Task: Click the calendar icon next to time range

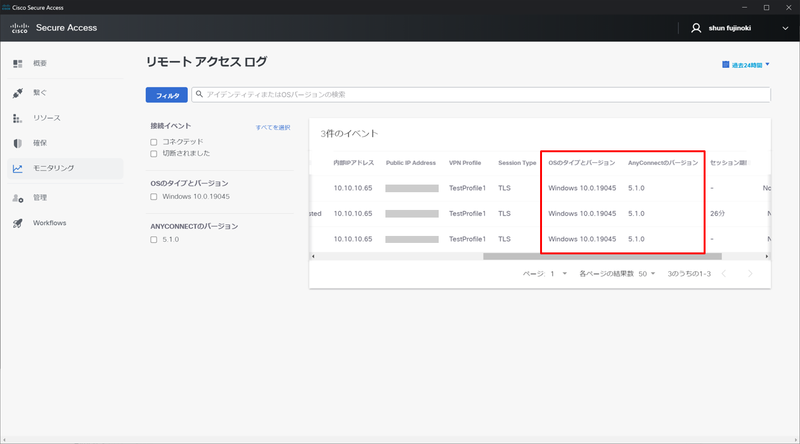Action: coord(726,65)
